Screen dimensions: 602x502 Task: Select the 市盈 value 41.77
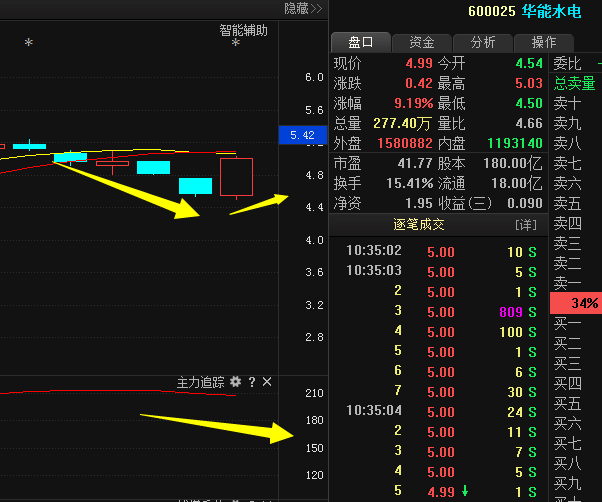point(415,163)
